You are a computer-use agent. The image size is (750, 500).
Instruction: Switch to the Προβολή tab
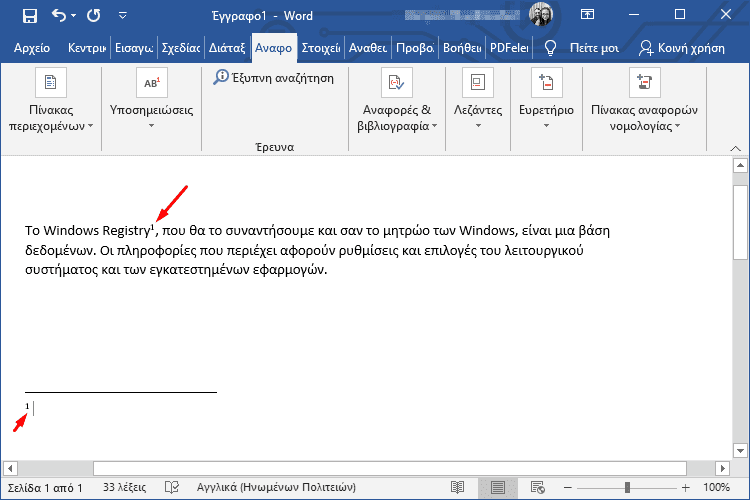[415, 48]
